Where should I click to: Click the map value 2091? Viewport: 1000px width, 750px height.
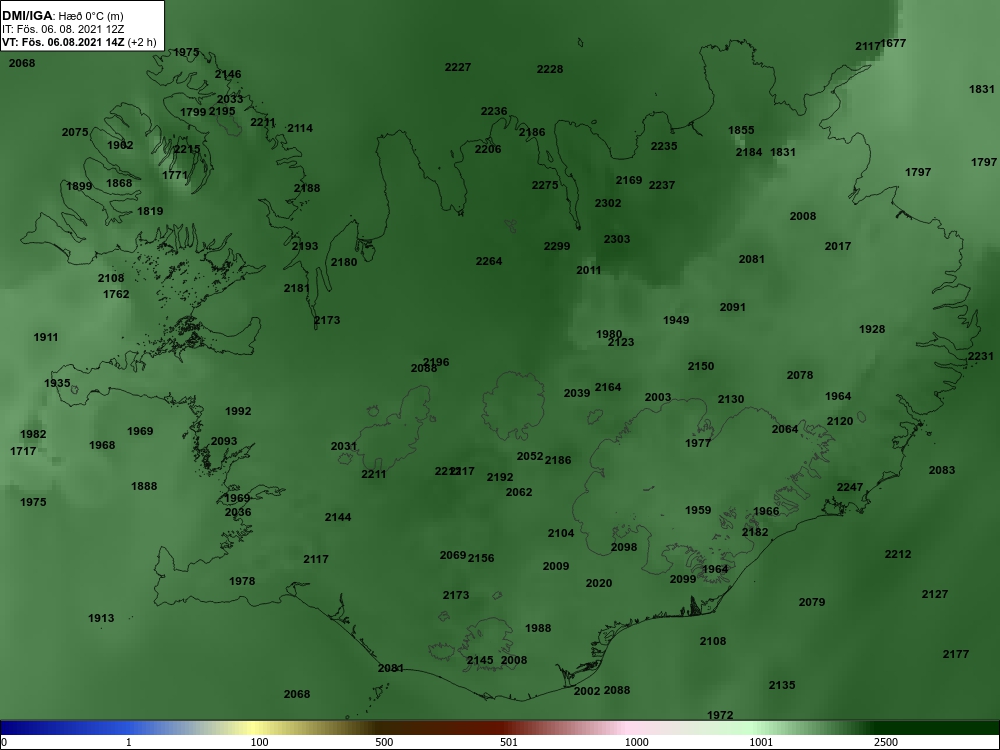(732, 307)
